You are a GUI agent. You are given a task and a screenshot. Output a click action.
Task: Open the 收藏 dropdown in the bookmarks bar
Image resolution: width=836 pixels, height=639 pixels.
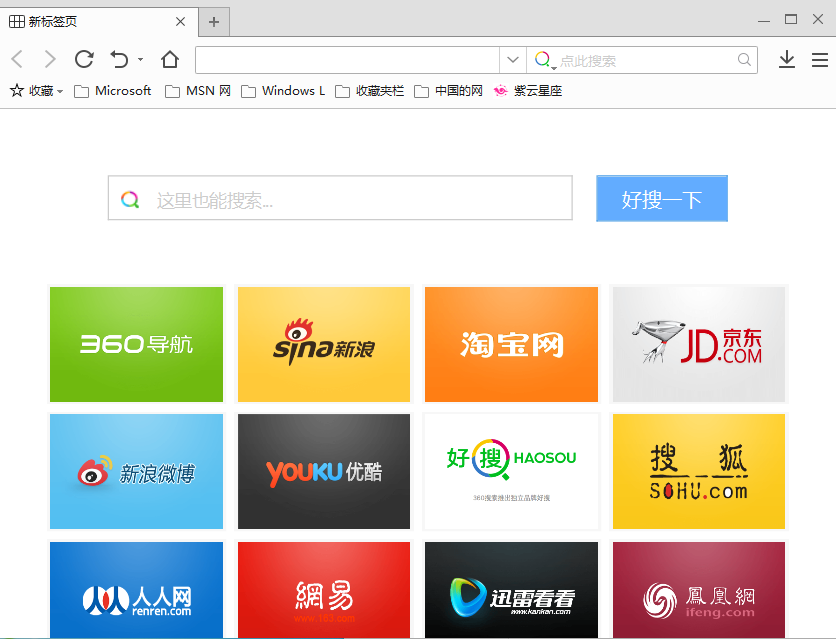click(41, 90)
